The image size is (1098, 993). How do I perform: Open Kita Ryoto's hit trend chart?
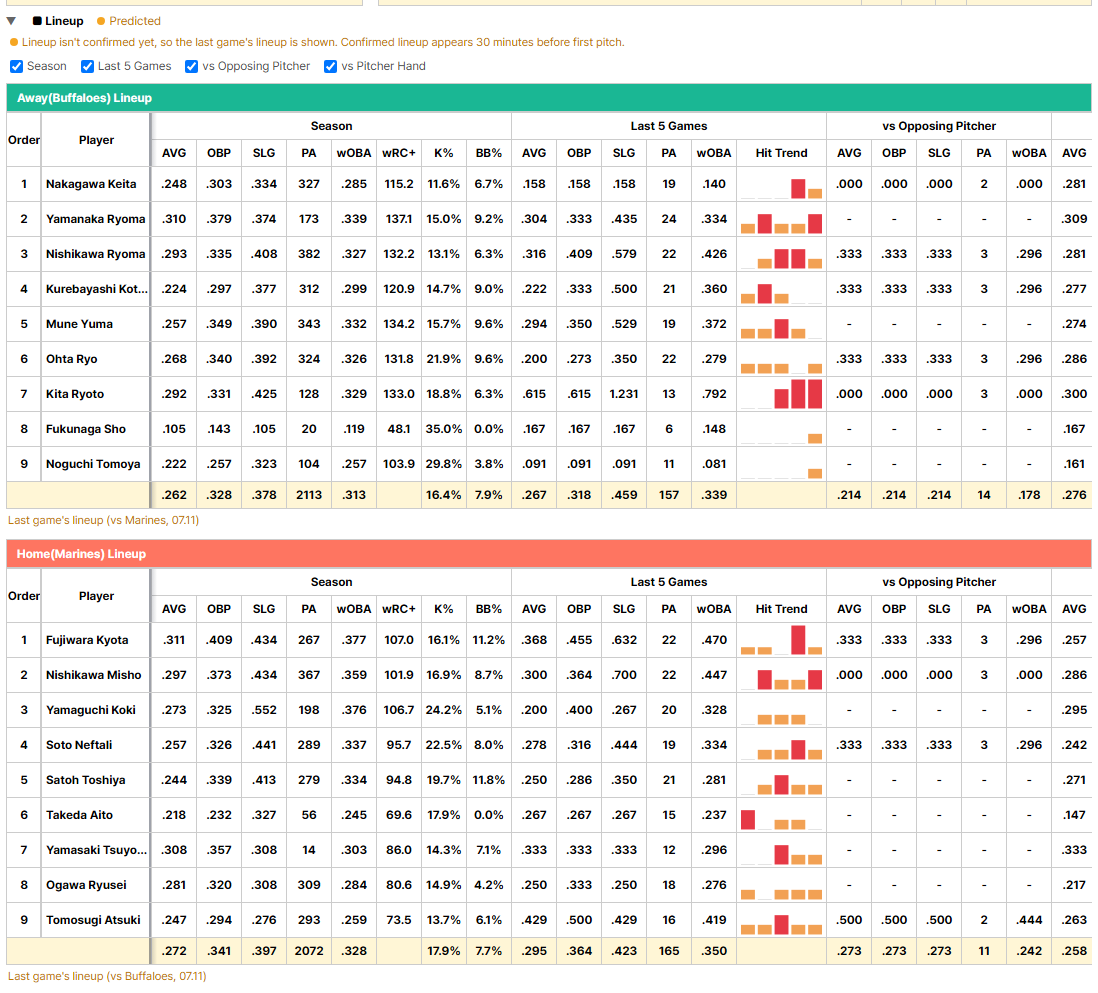781,394
